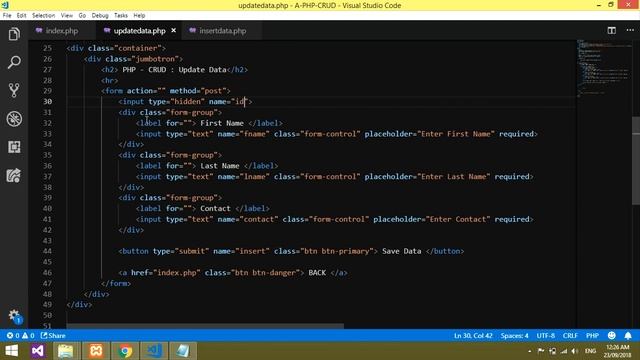Click the "jumbotron" class value
Viewport: 640px width, 360px height.
157,59
